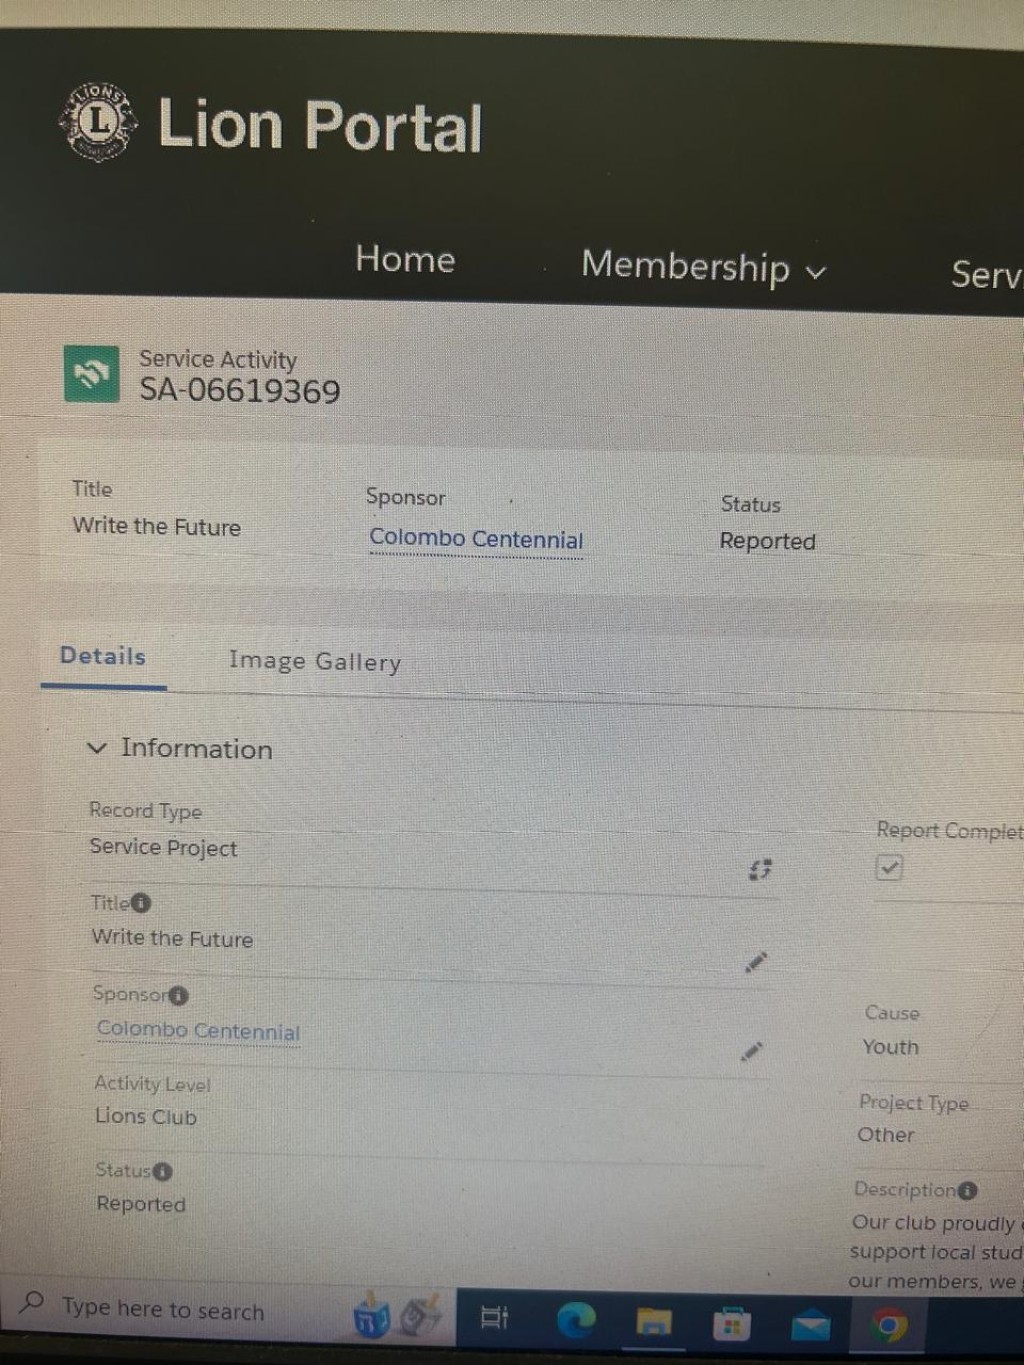This screenshot has width=1024, height=1365.
Task: Click the green Service Activity record icon
Action: (x=91, y=374)
